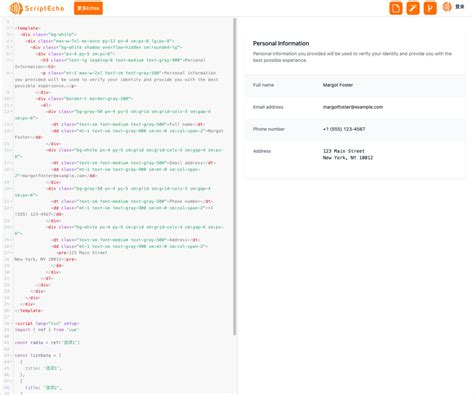
Task: Click the code editor vertical scrollbar
Action: (x=235, y=177)
